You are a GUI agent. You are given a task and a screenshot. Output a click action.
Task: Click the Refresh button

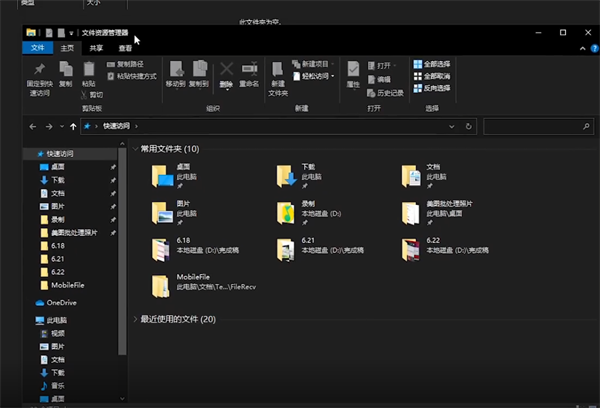click(x=468, y=126)
